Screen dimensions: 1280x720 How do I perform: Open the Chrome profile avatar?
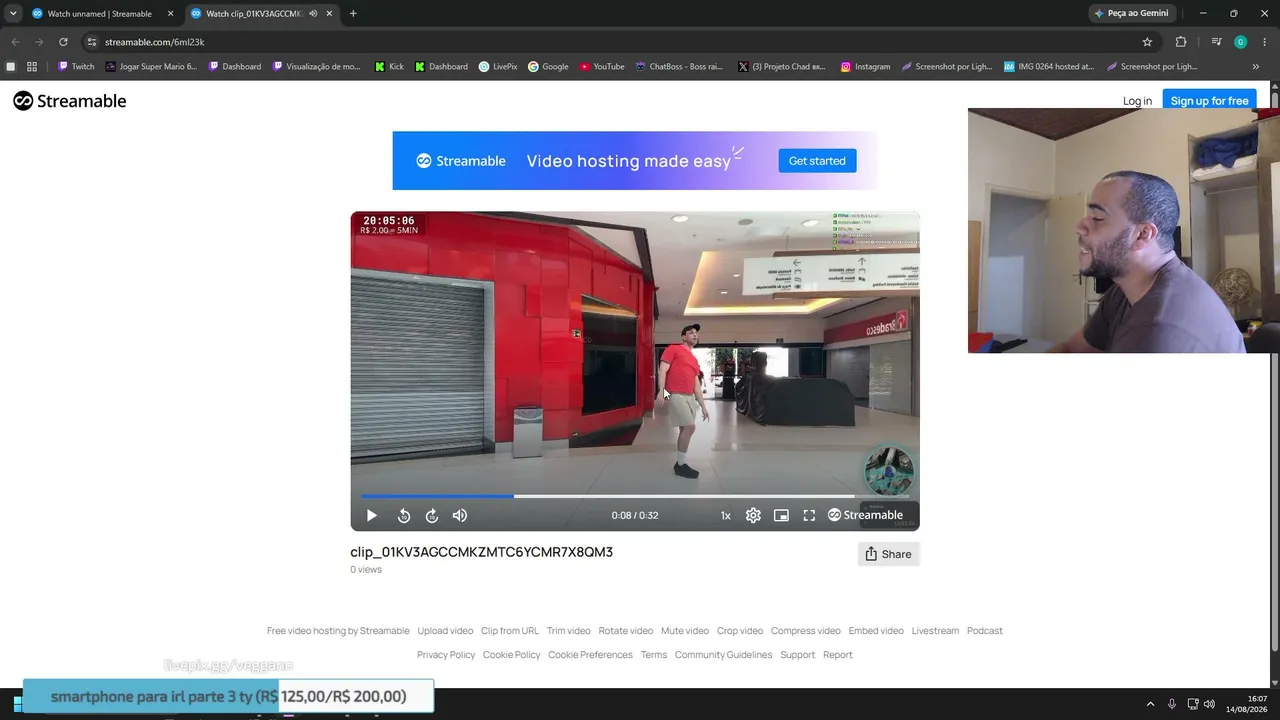pyautogui.click(x=1240, y=42)
